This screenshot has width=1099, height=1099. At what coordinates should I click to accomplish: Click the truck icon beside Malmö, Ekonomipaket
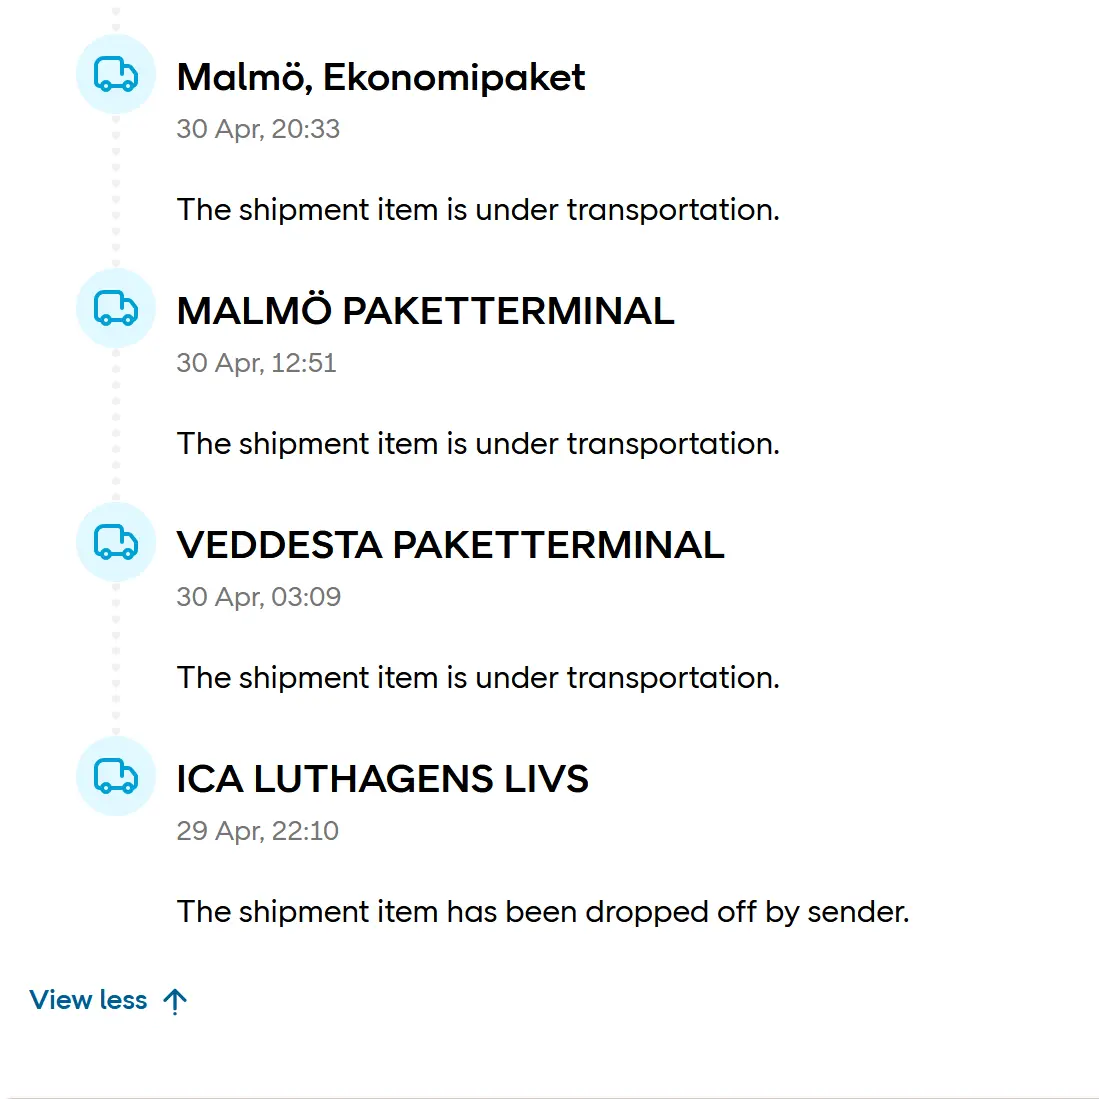116,75
